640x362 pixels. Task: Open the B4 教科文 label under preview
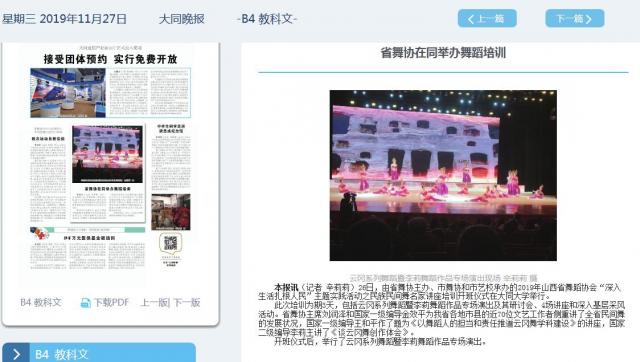point(41,302)
